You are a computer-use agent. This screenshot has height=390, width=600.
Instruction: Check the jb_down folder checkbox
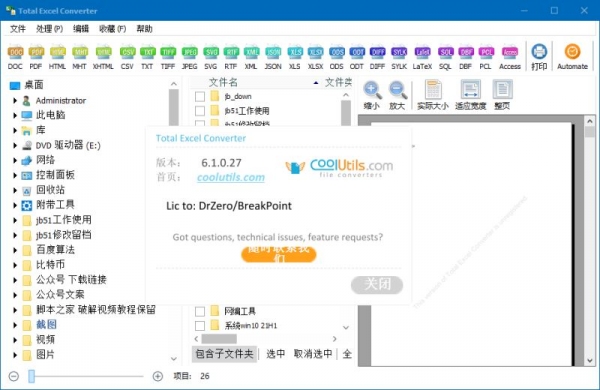(200, 96)
